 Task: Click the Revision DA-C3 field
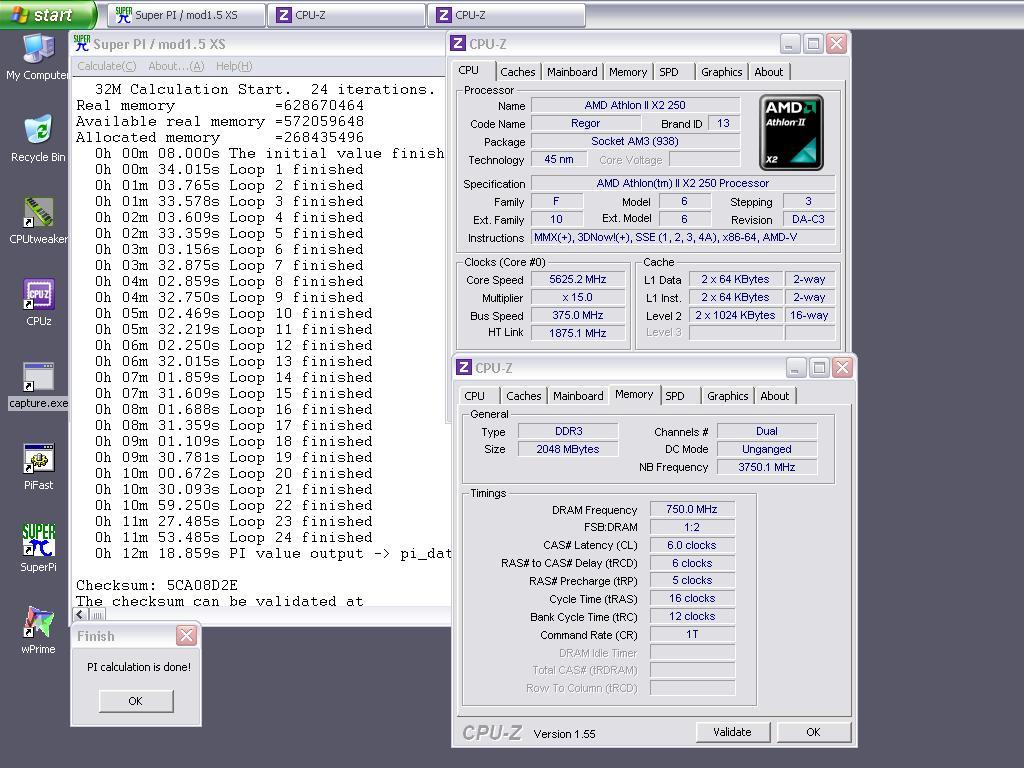click(x=808, y=219)
